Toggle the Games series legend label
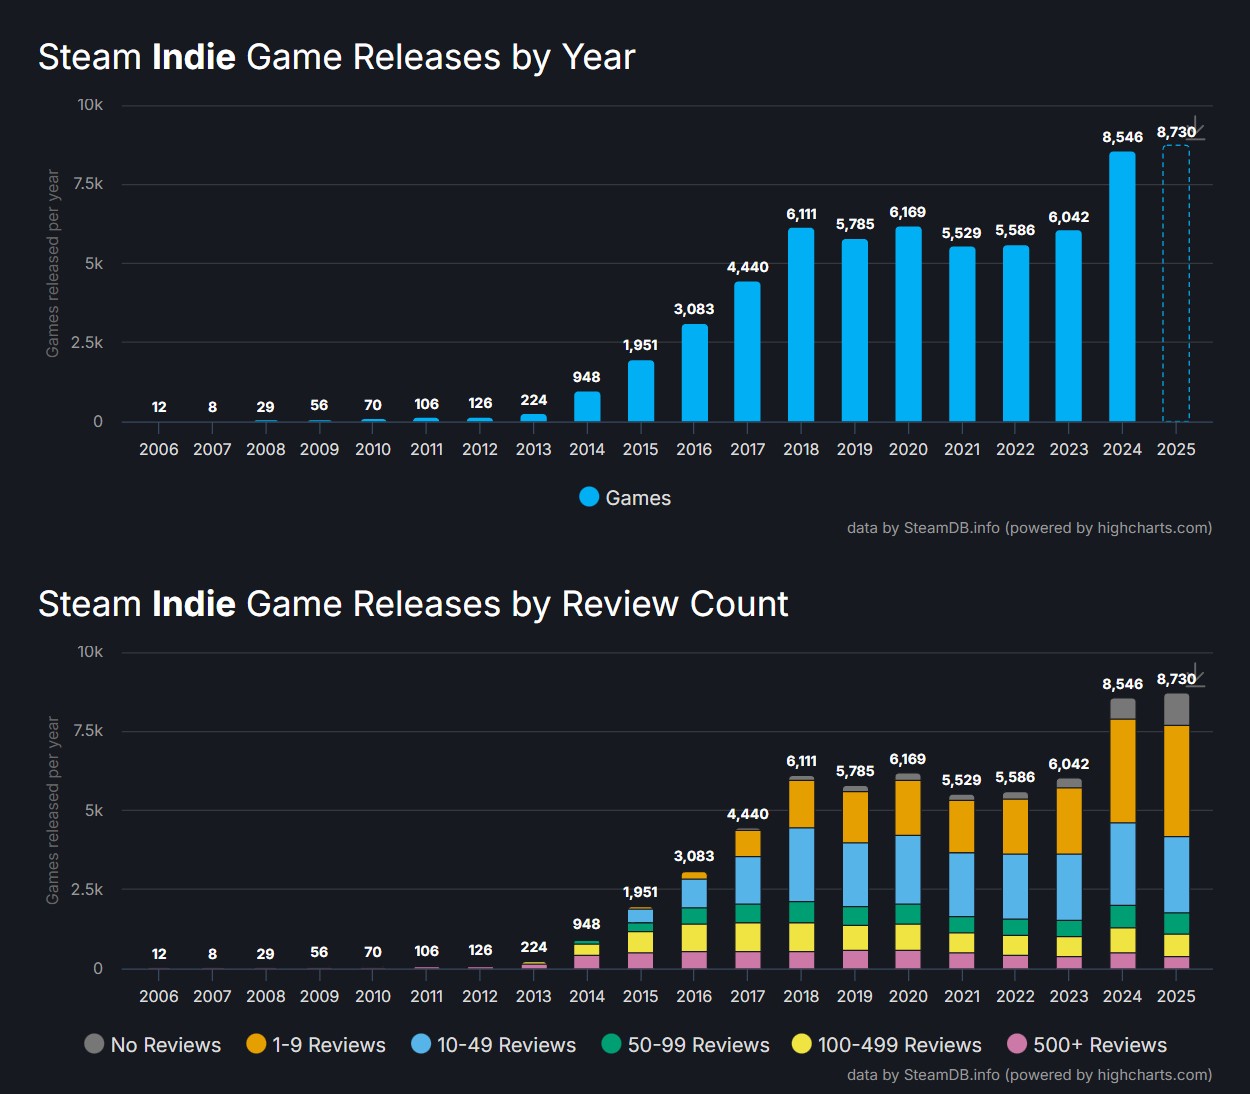Viewport: 1250px width, 1094px height. 638,498
